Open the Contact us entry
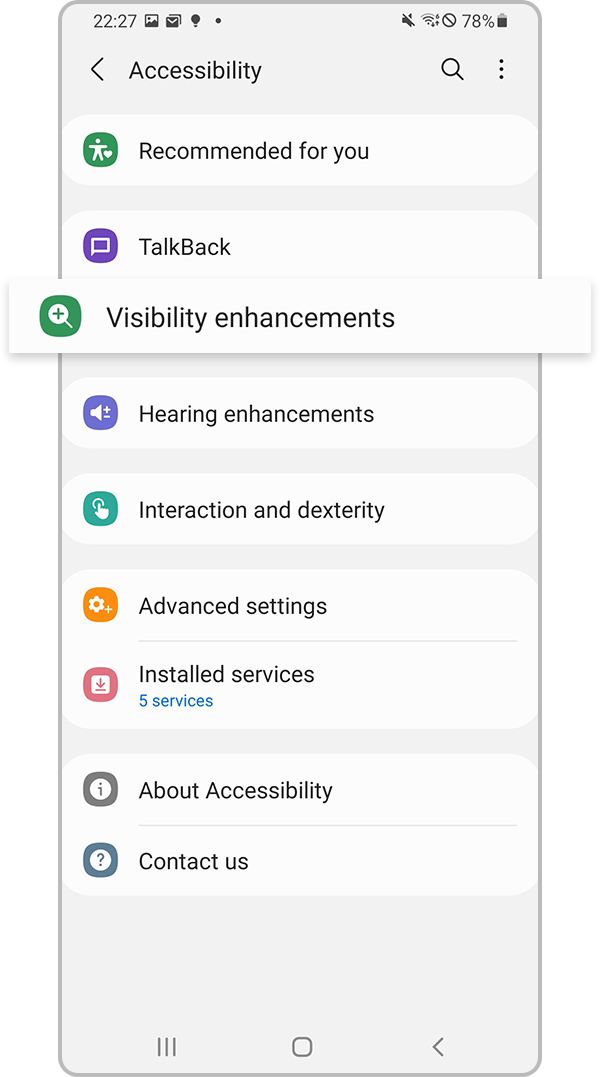Screen dimensions: 600x1077 194,861
